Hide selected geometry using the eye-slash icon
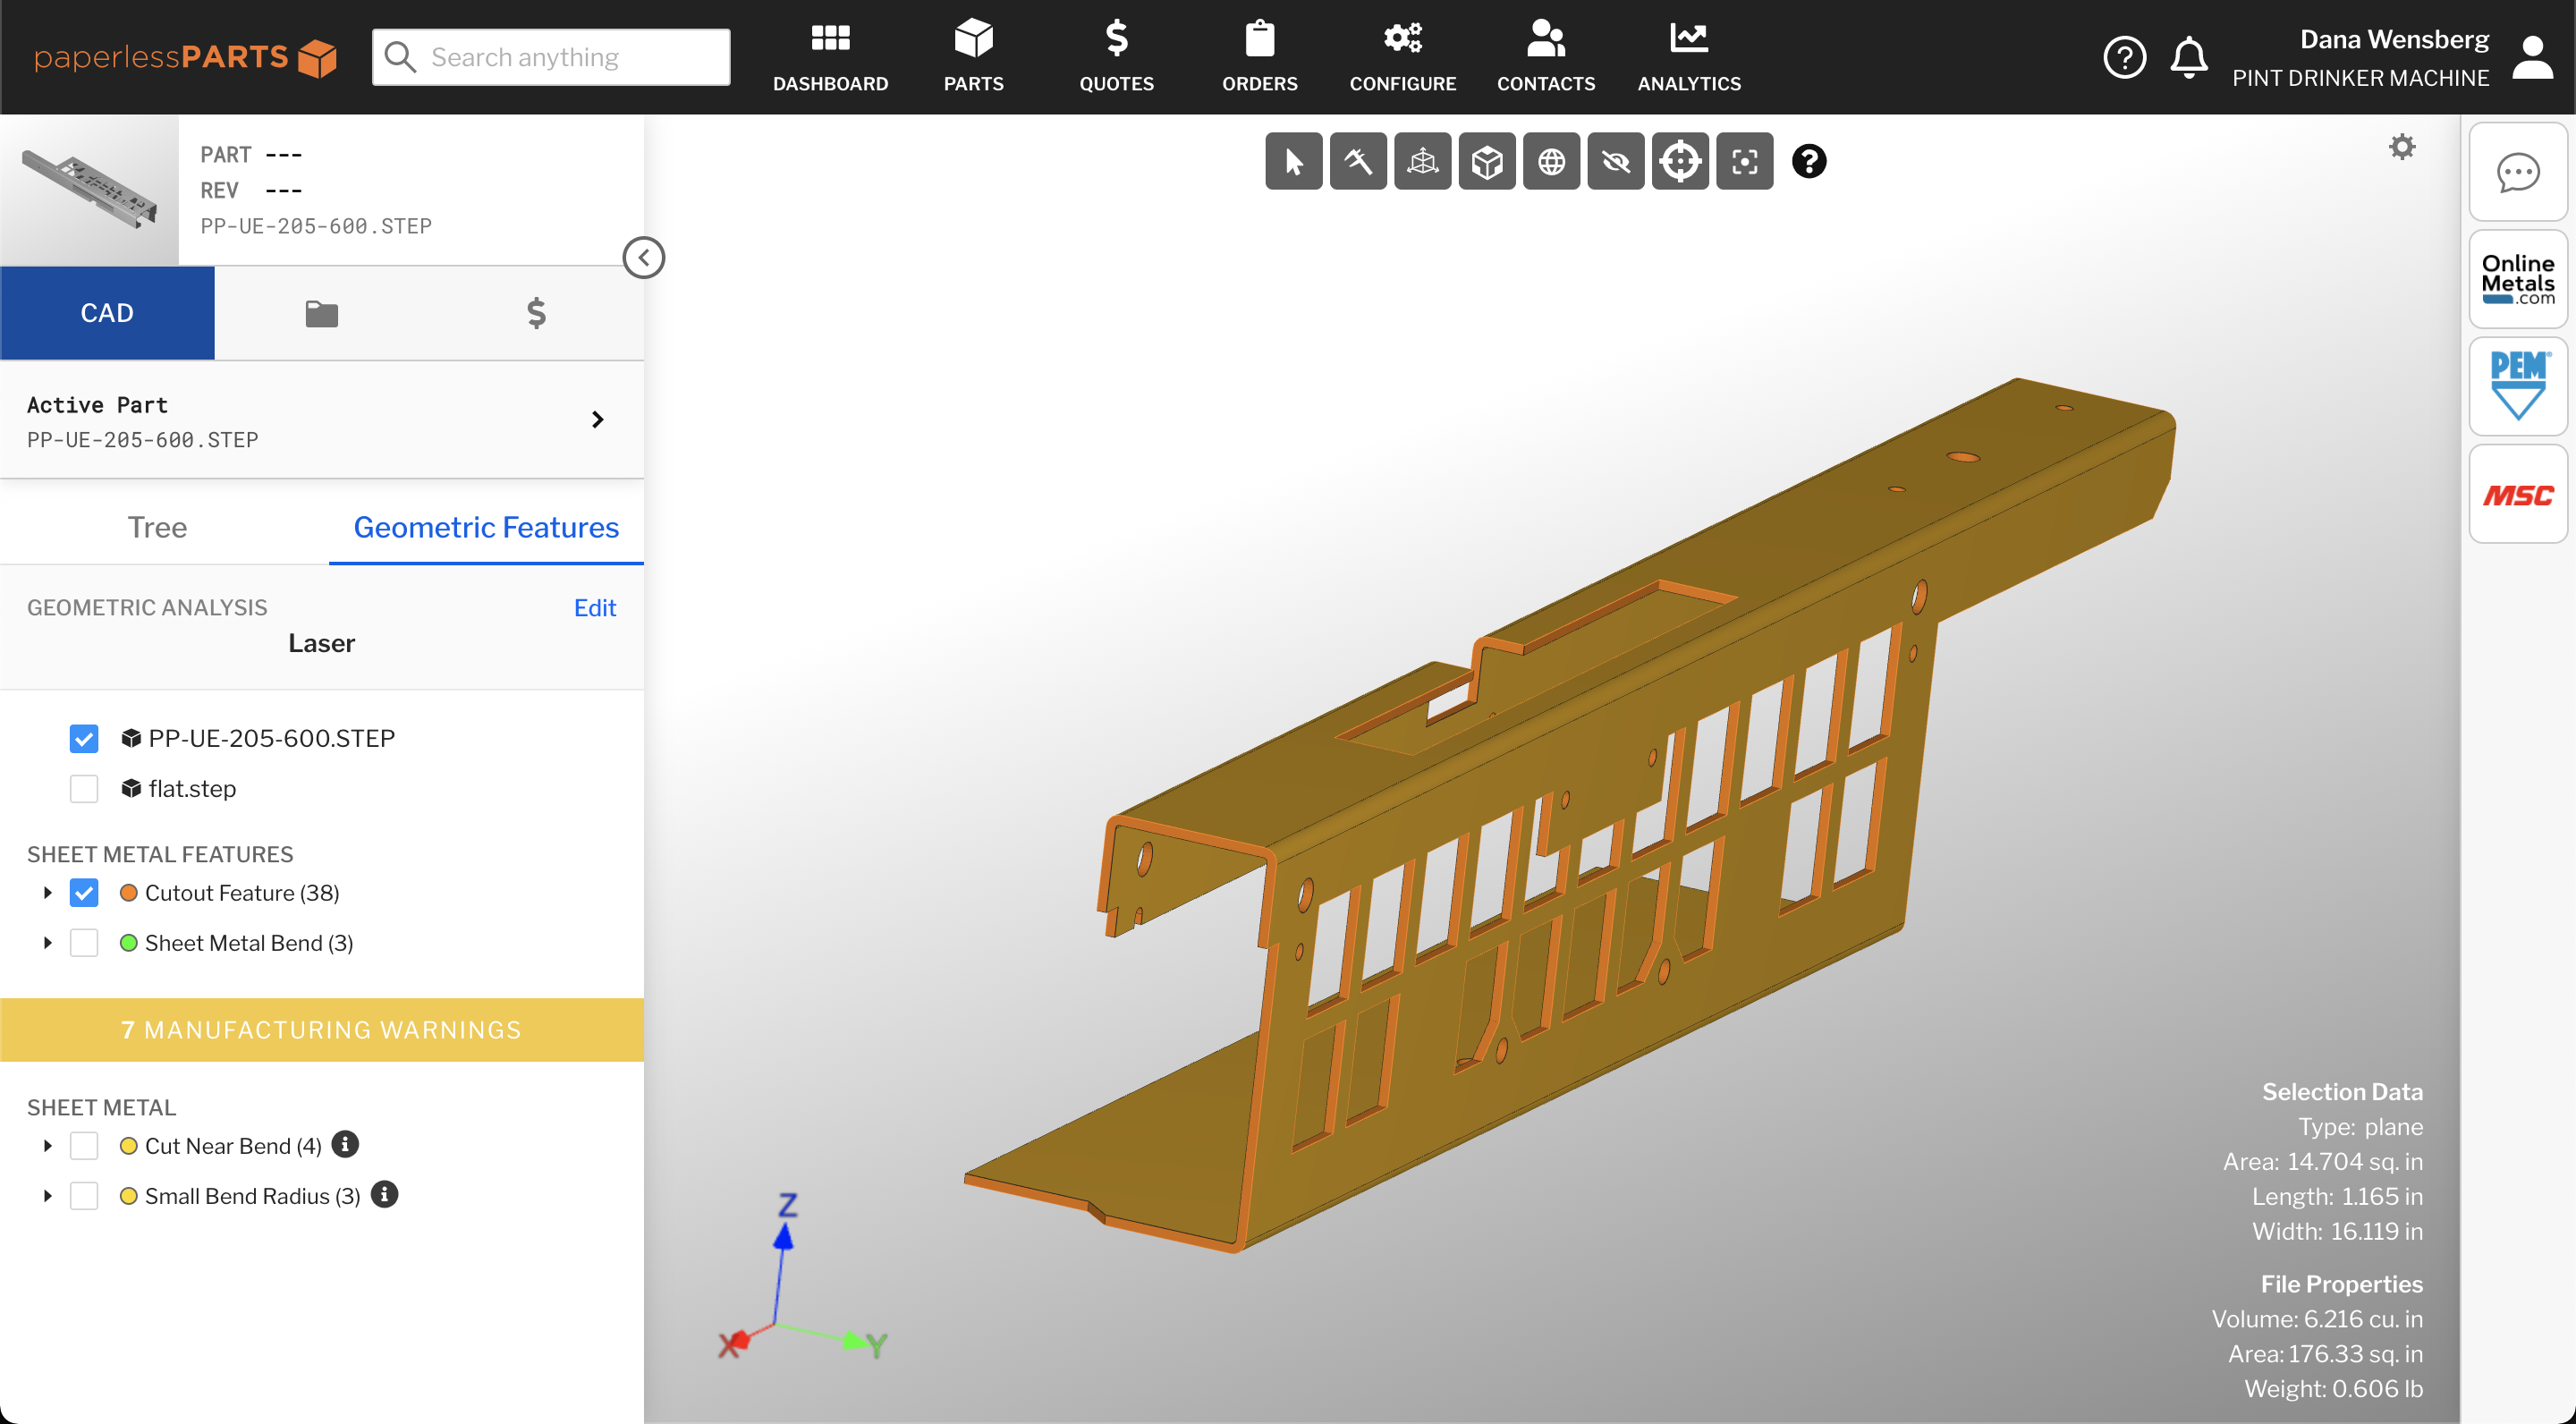The height and width of the screenshot is (1424, 2576). (1616, 160)
